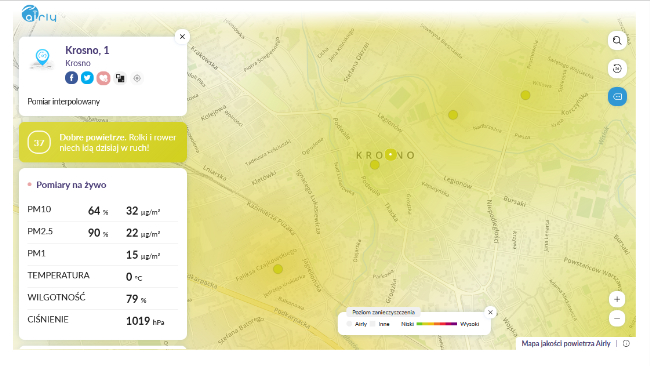
Task: Click the Airly logo
Action: tap(39, 14)
